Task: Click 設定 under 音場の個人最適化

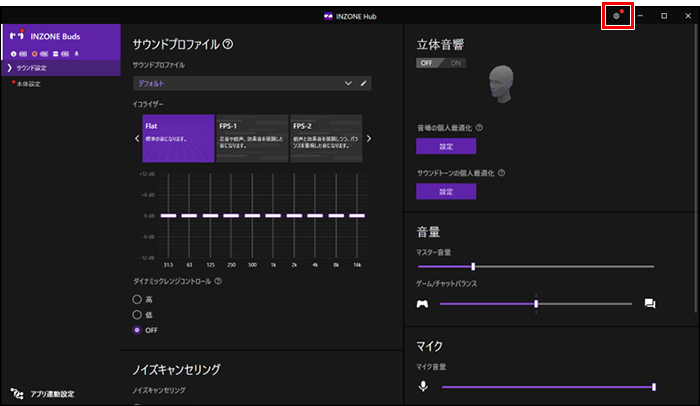Action: [446, 146]
